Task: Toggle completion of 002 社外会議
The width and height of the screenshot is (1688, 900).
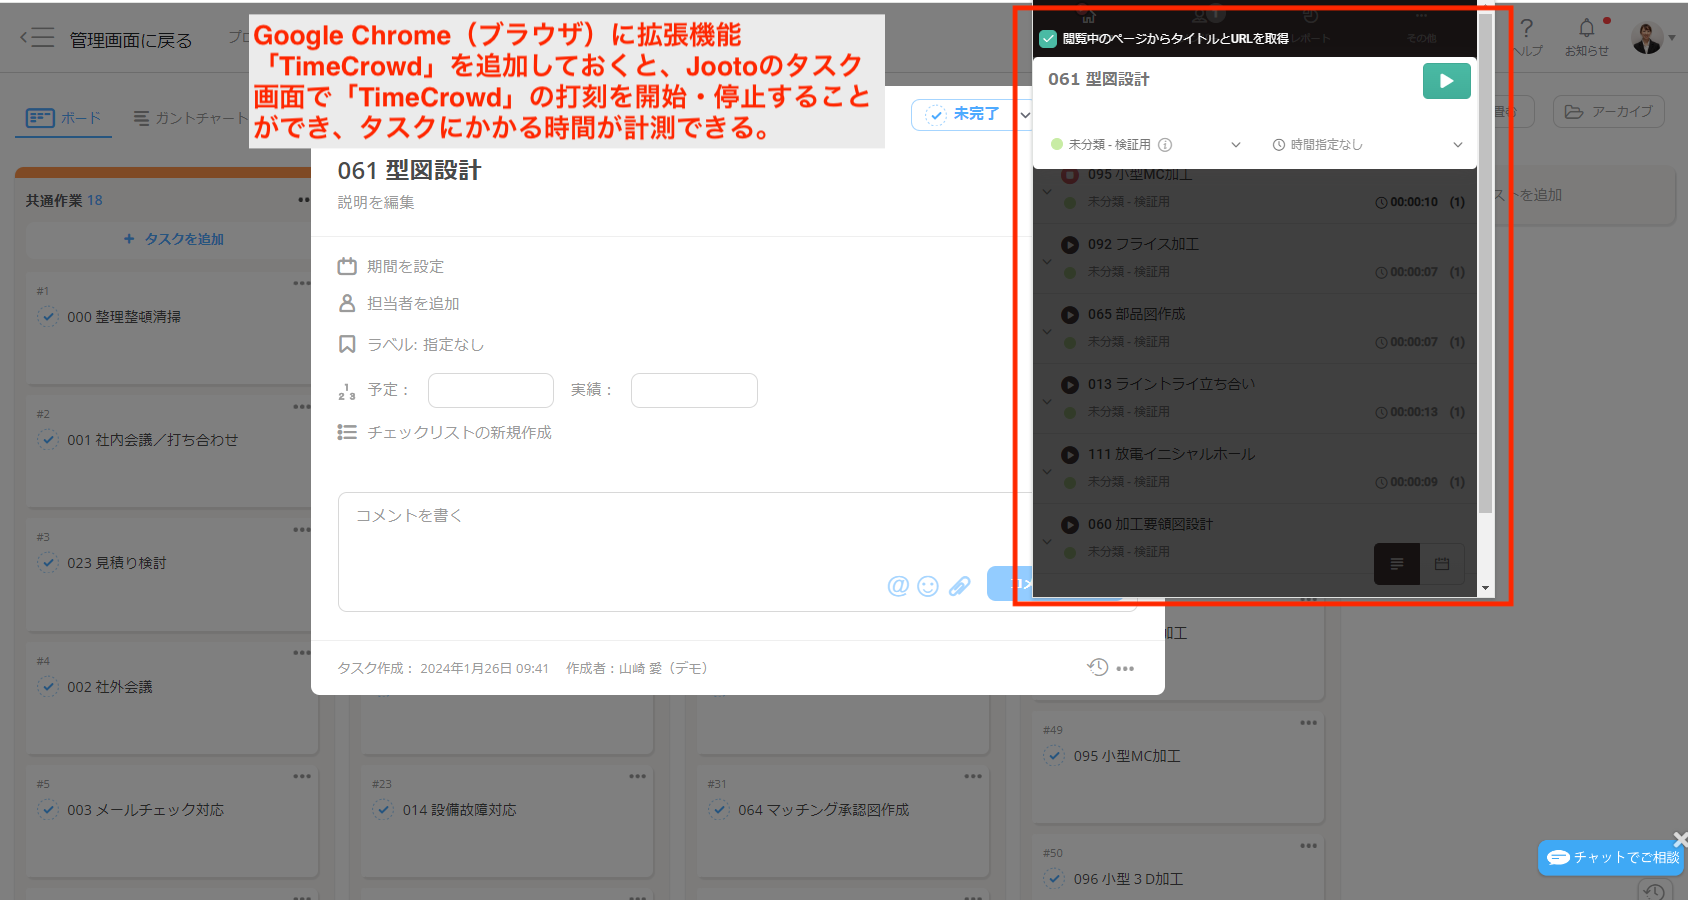Action: pyautogui.click(x=47, y=686)
